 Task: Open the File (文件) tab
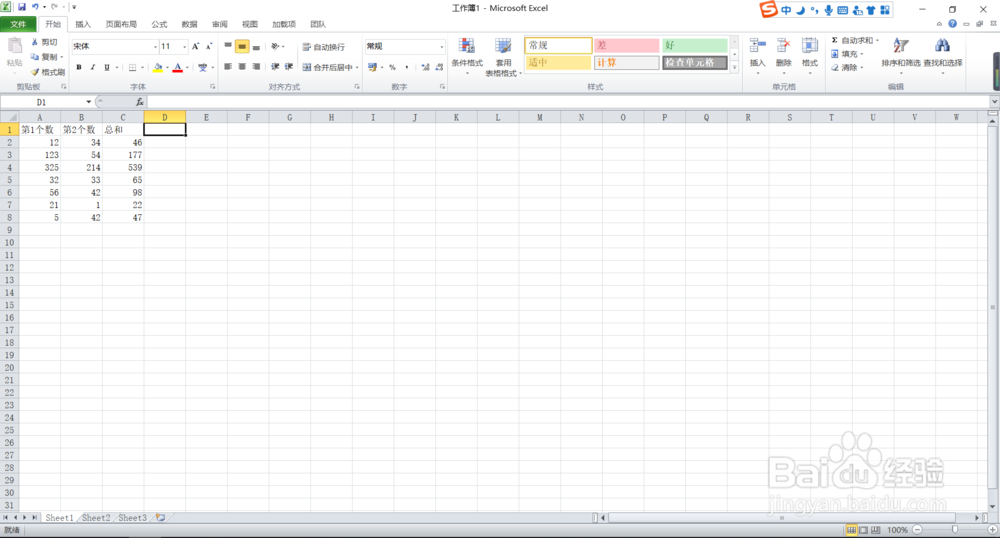[x=18, y=24]
